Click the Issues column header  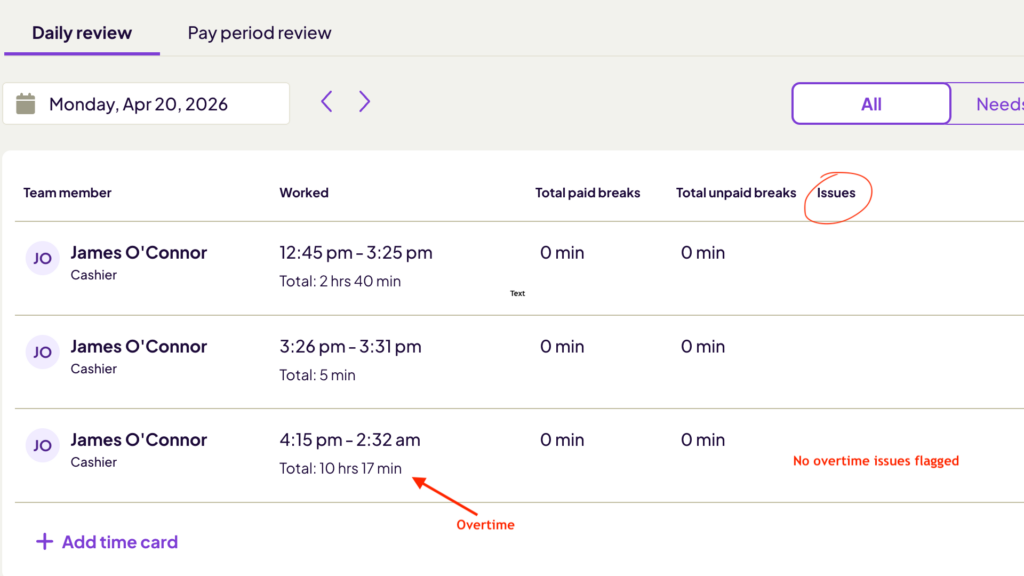[x=836, y=193]
